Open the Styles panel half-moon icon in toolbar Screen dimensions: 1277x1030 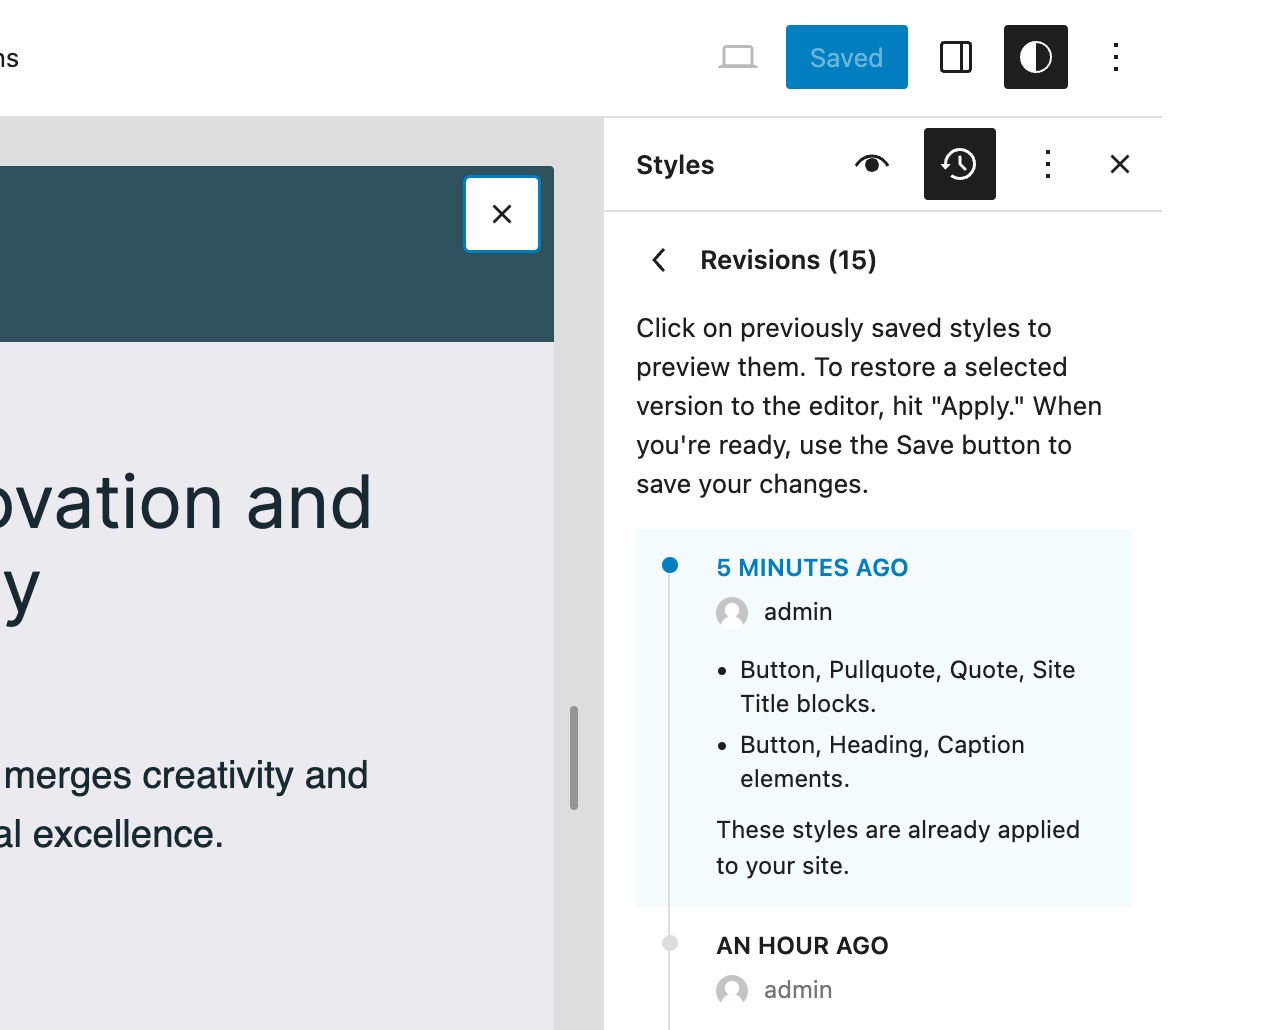point(1035,57)
